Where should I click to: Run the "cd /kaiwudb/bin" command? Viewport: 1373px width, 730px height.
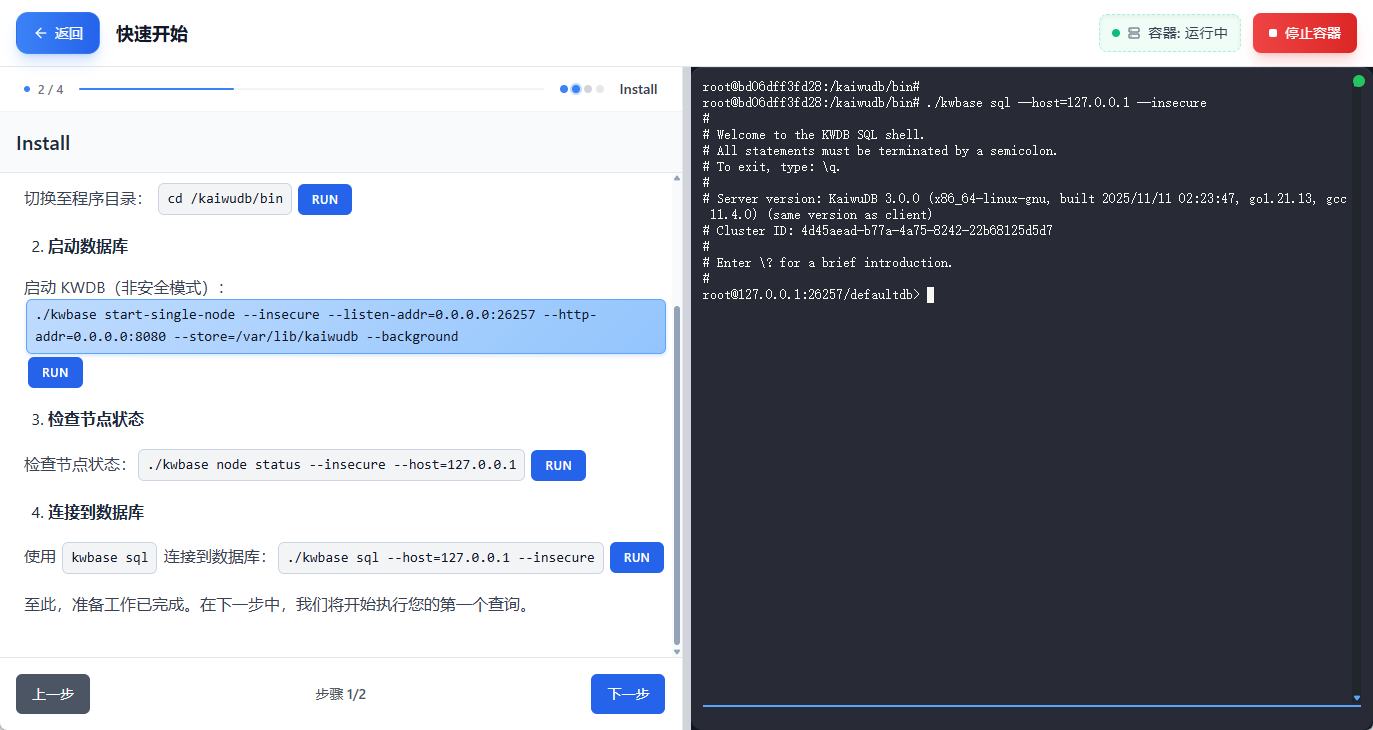pyautogui.click(x=325, y=199)
